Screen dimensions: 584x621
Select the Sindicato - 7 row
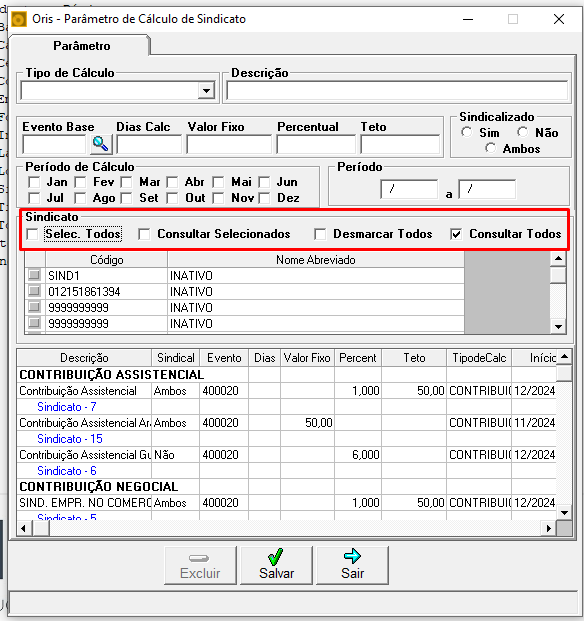pyautogui.click(x=84, y=407)
